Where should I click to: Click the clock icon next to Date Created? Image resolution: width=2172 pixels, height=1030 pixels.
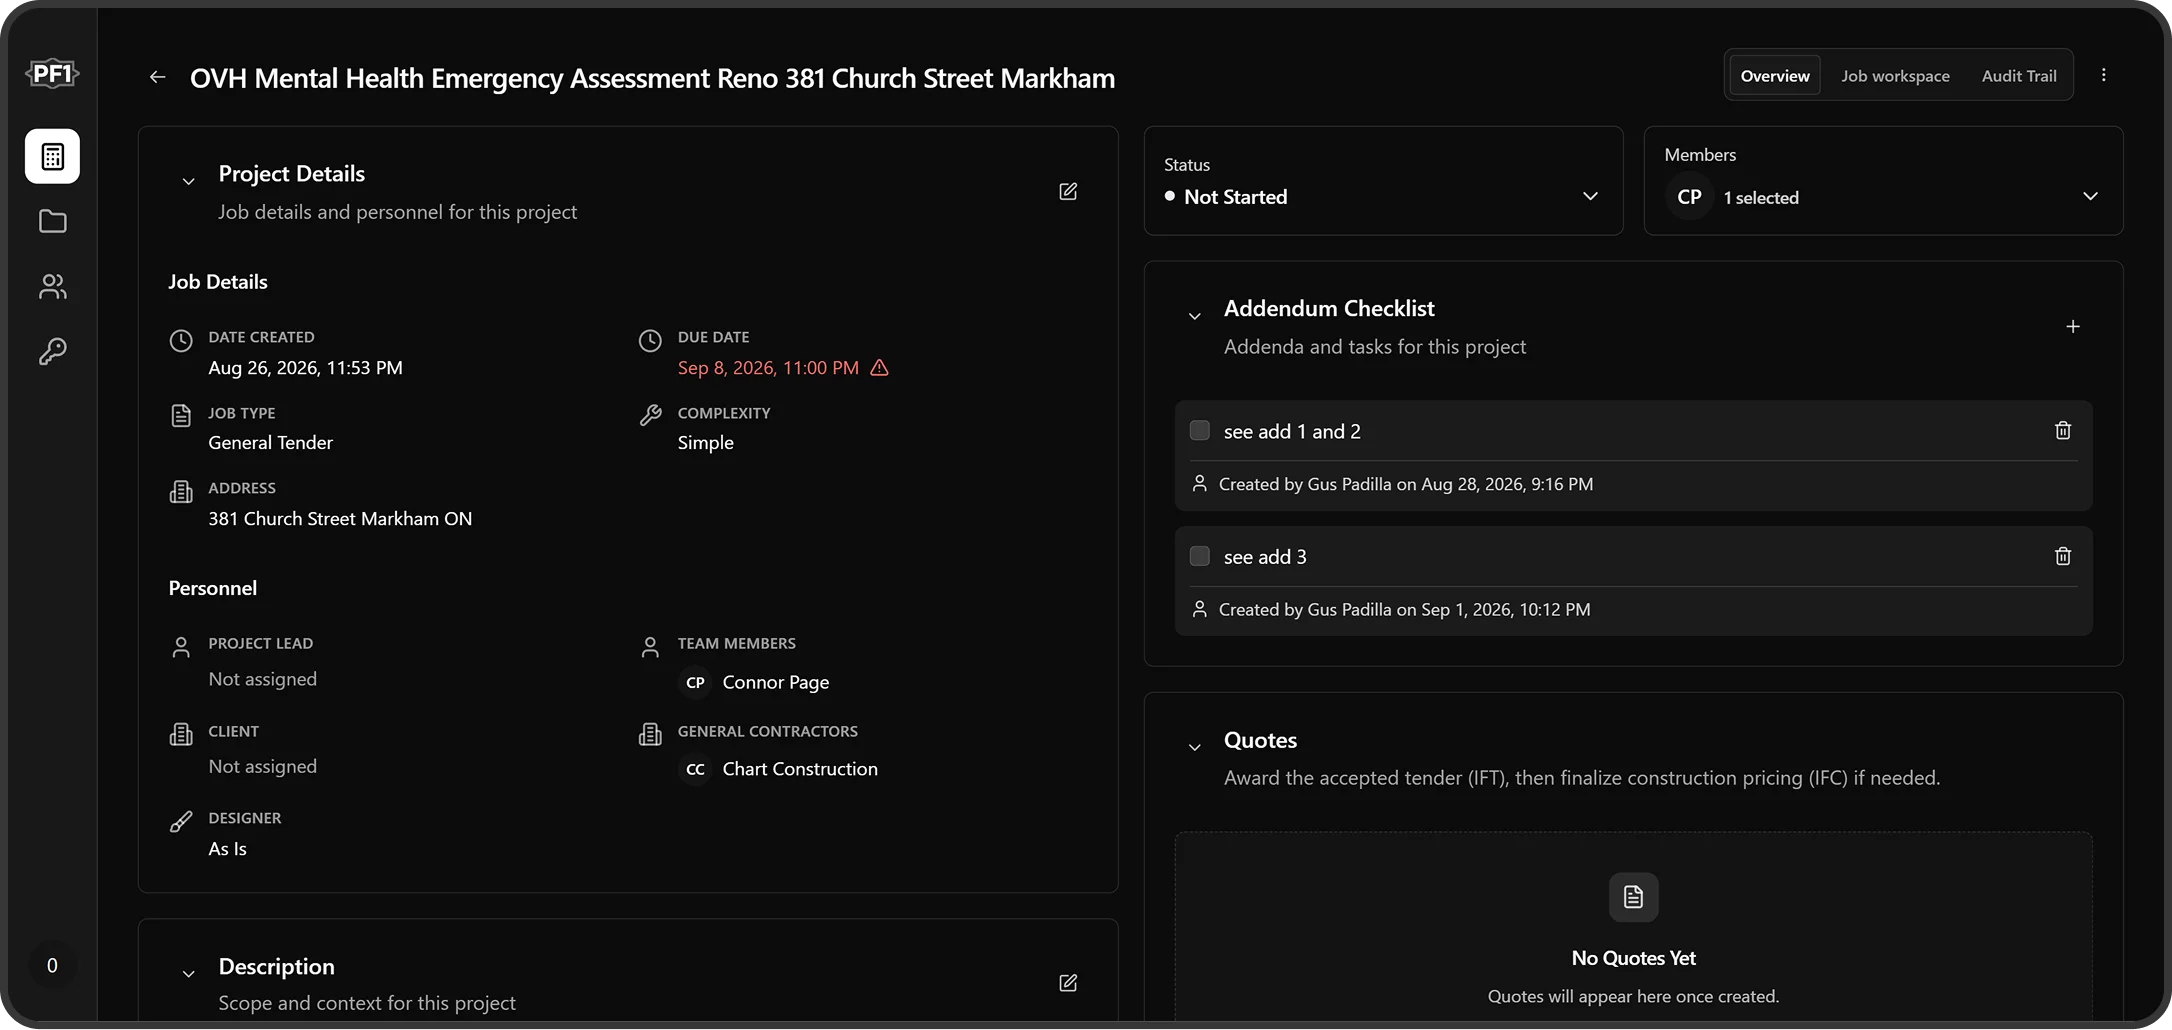point(181,341)
